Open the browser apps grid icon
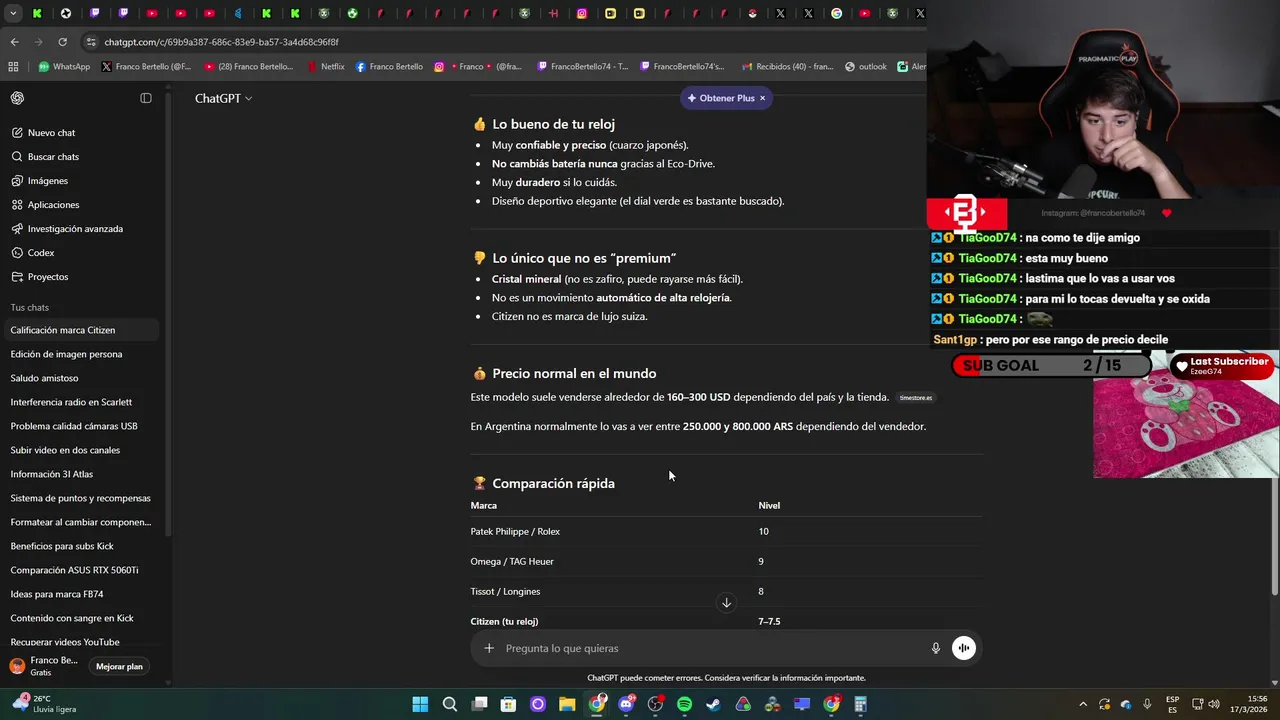 pos(13,67)
